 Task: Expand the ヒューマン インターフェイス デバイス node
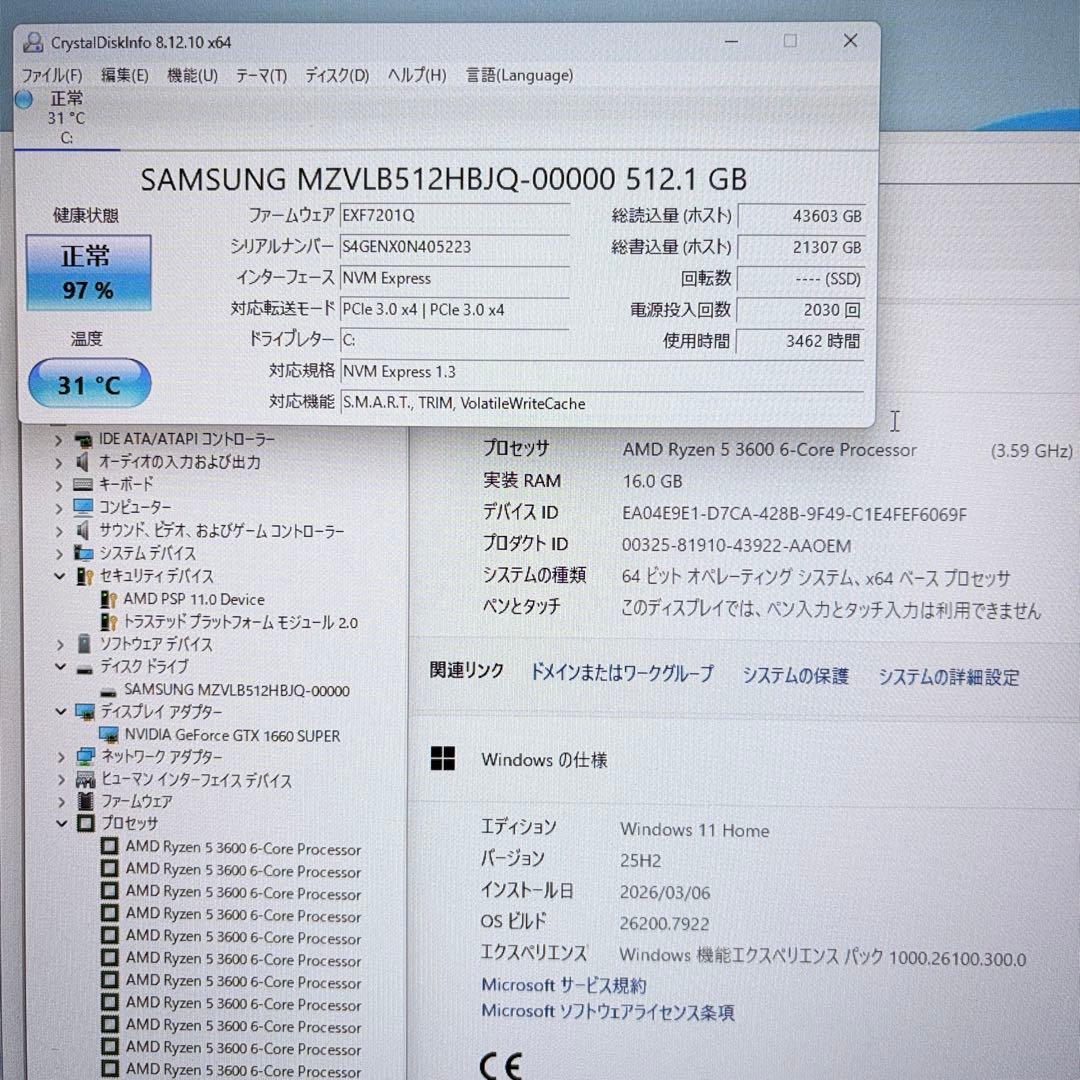(x=62, y=780)
